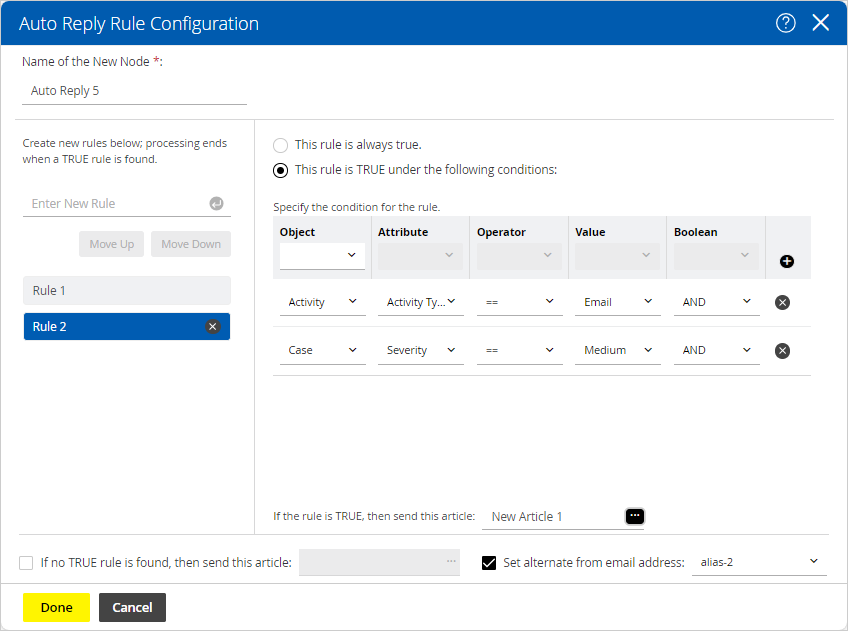Focus the Name of the New Node field
Screen dimensions: 848x631
coord(134,91)
